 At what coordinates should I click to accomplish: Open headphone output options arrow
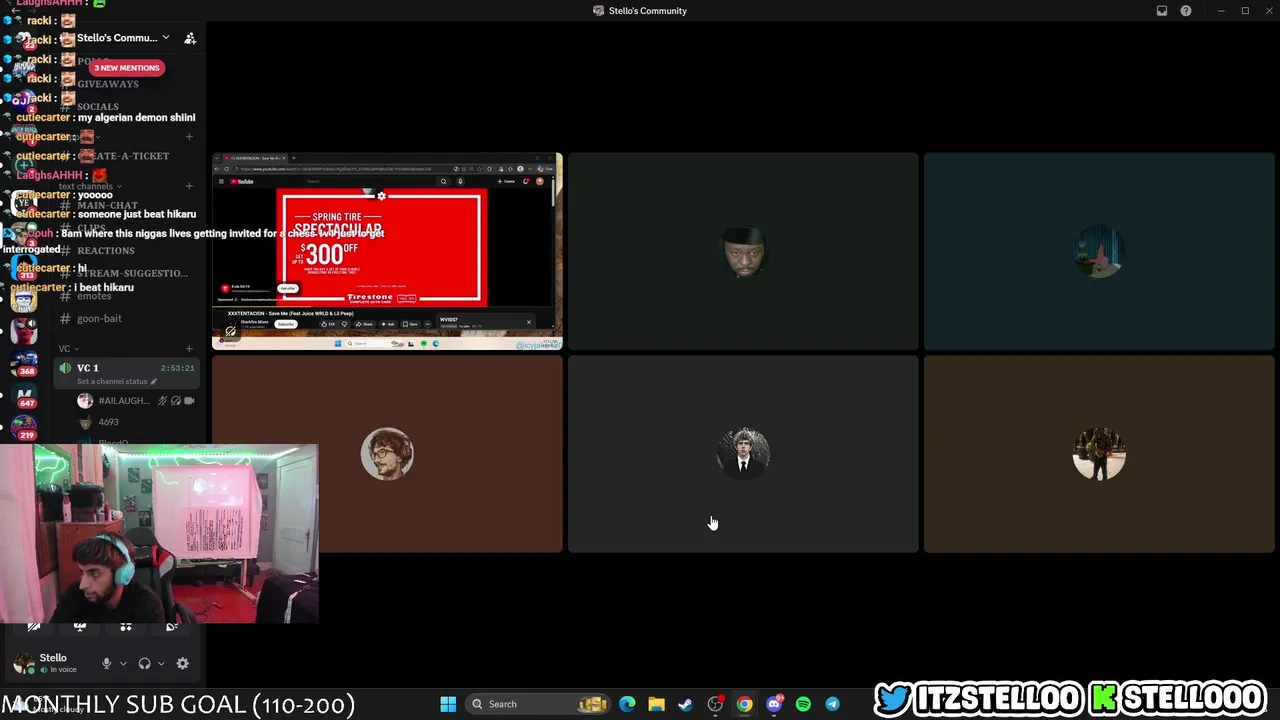click(161, 663)
